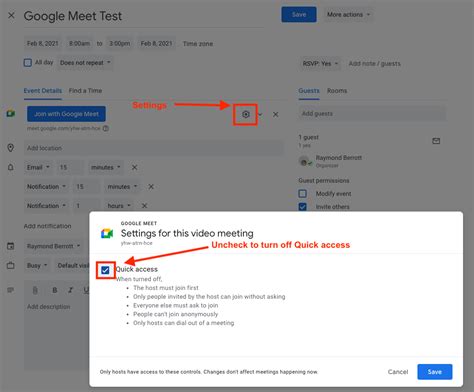Switch to the Guests tab
The height and width of the screenshot is (392, 474).
309,91
